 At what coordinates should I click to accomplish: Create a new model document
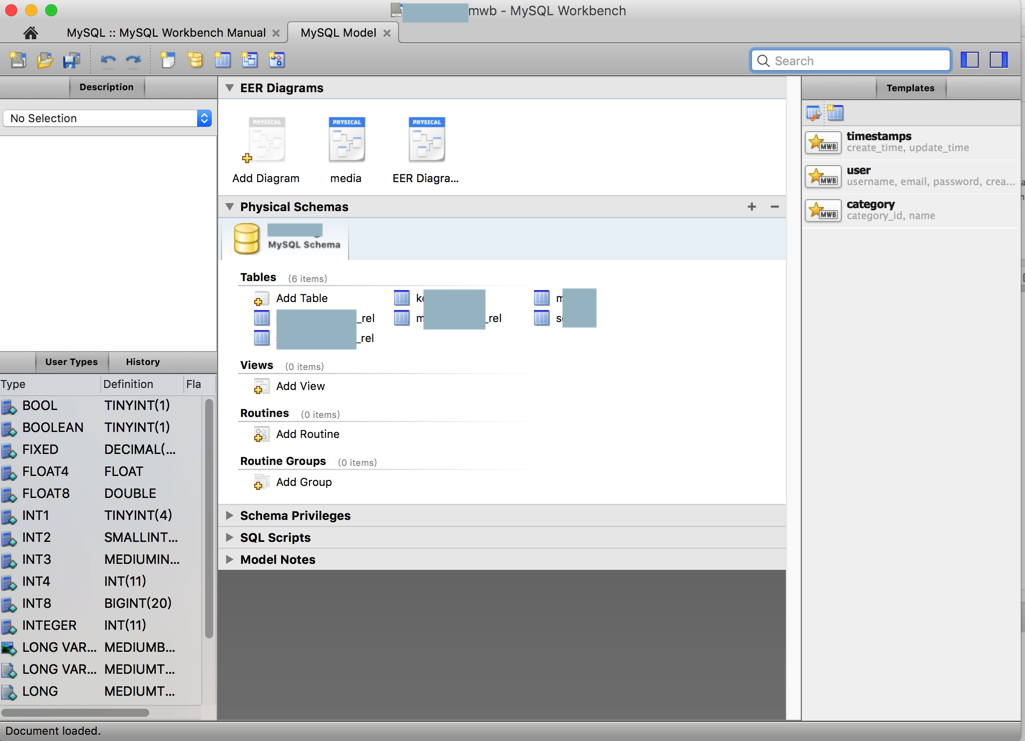click(x=18, y=60)
